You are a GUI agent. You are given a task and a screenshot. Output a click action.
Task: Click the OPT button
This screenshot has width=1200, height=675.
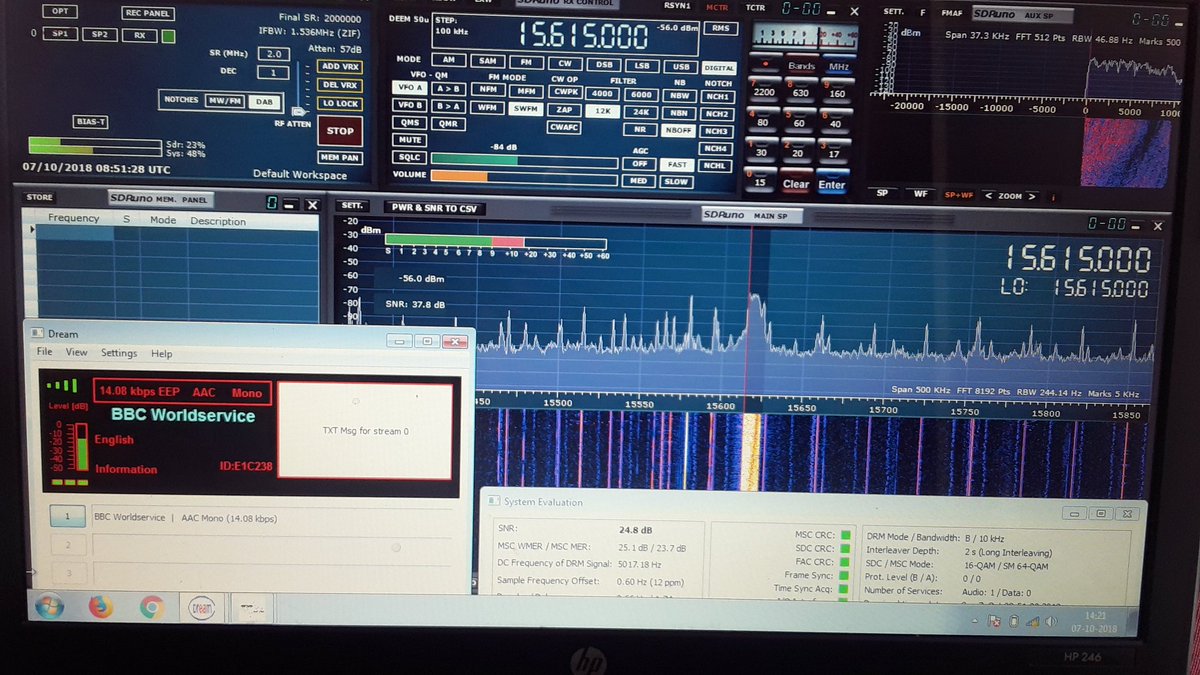62,12
